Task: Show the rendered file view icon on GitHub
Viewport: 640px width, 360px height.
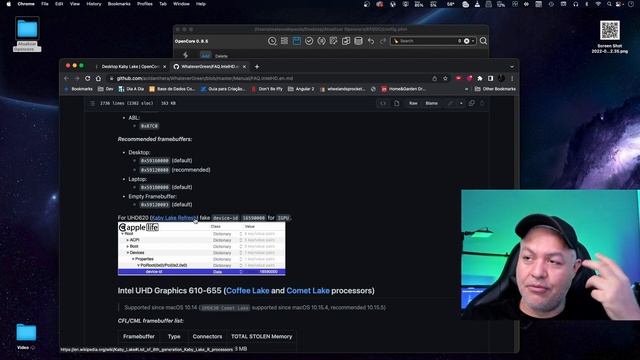Action: pyautogui.click(x=396, y=103)
